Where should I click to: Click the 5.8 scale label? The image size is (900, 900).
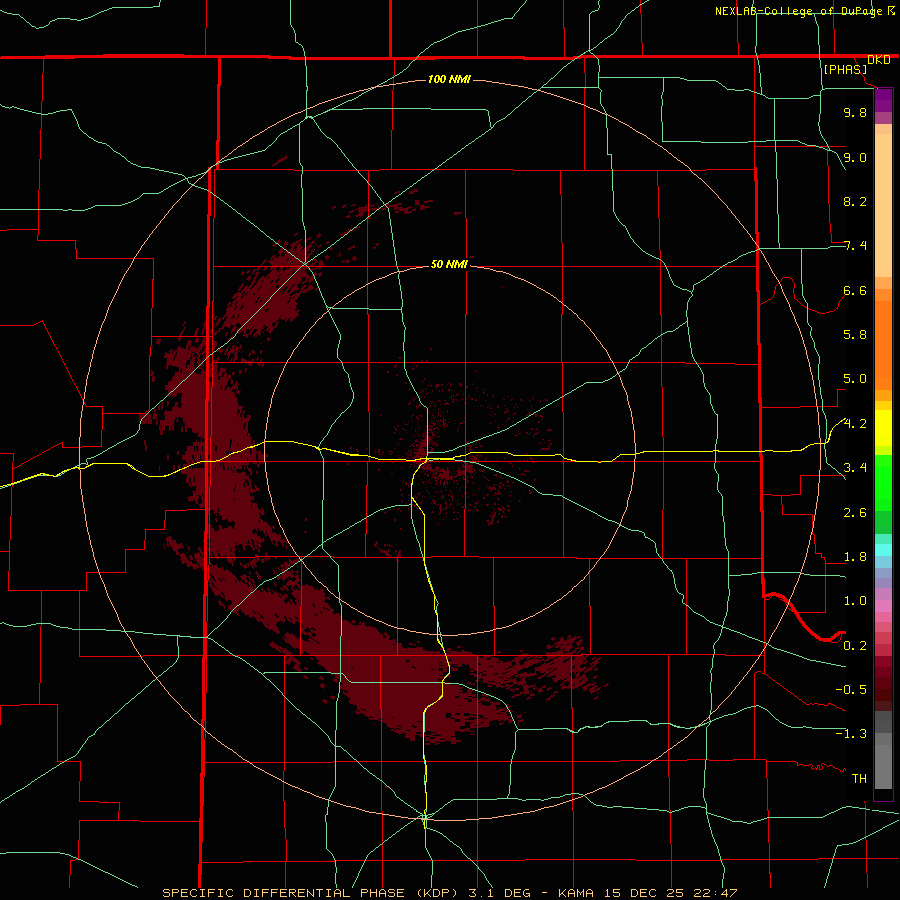point(855,335)
